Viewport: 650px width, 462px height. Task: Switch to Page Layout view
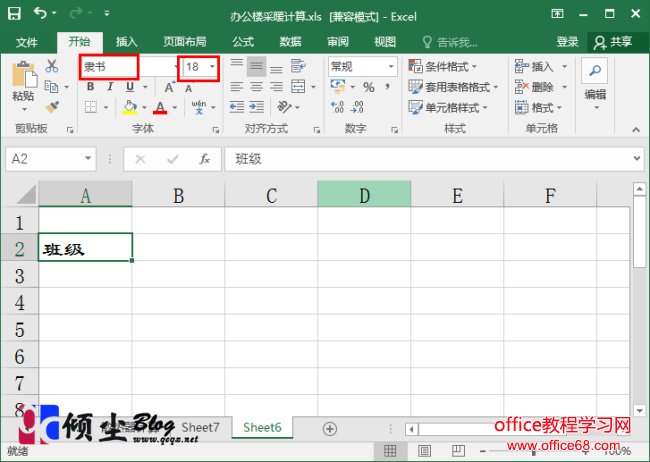tap(424, 451)
